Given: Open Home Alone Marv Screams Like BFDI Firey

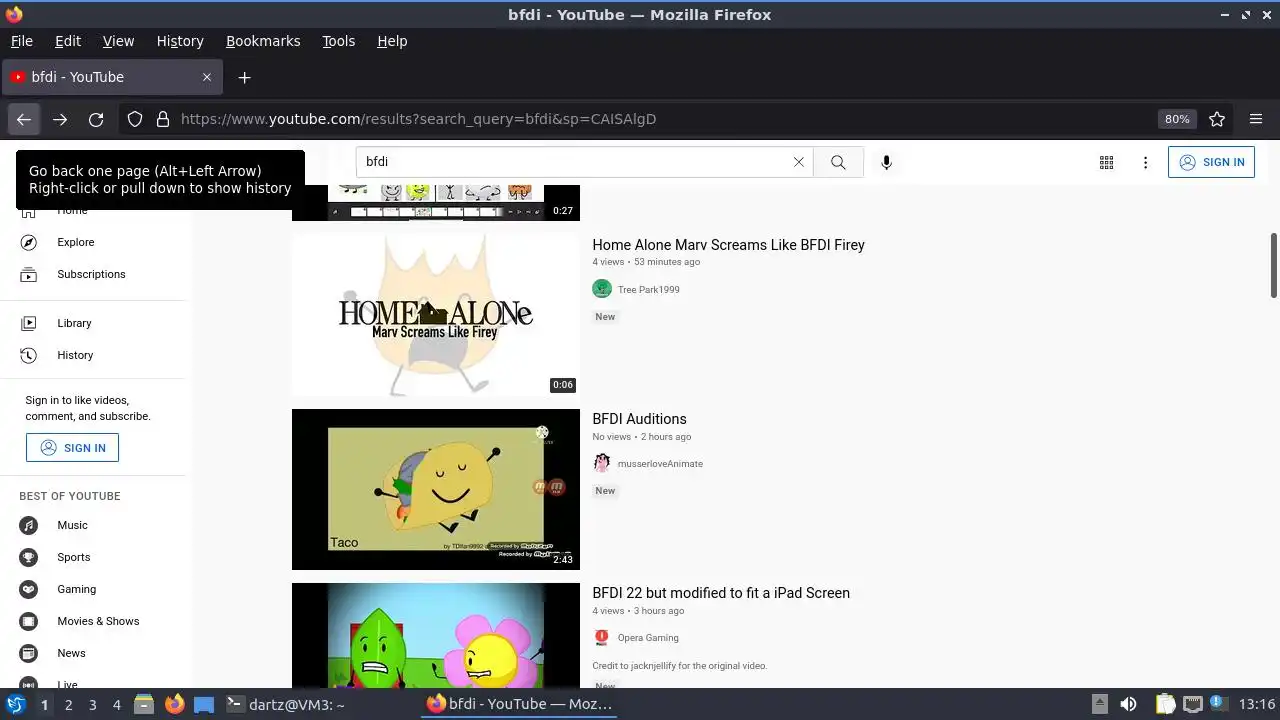Looking at the screenshot, I should pos(728,245).
